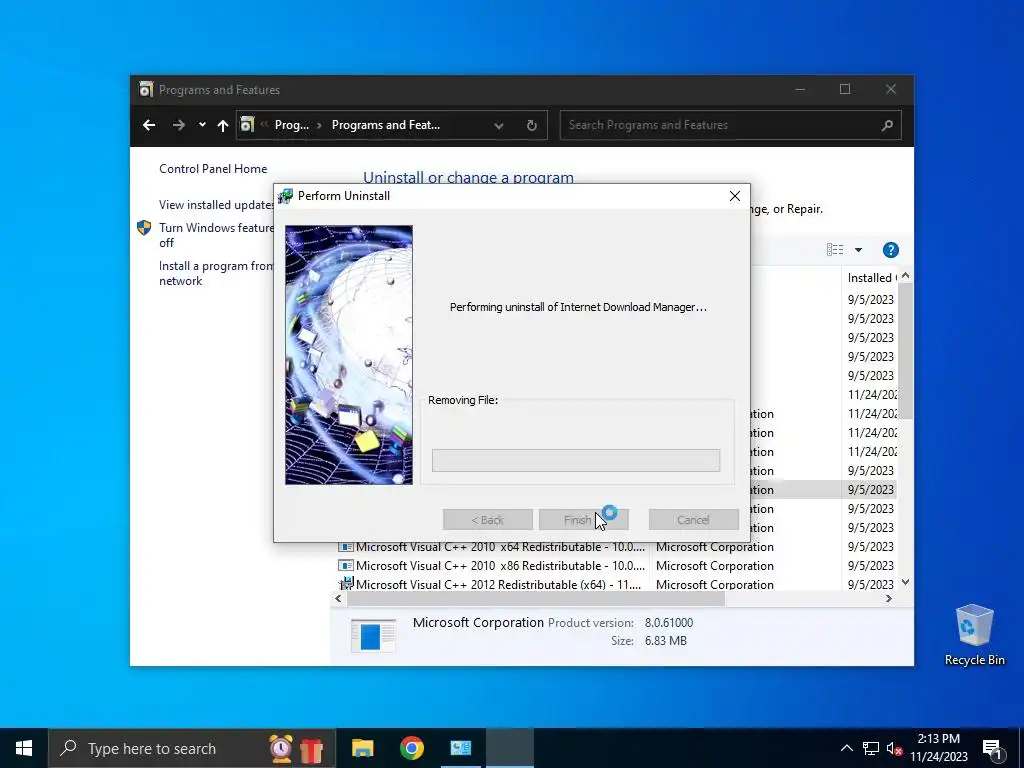Open Turn Windows features on or off
The height and width of the screenshot is (768, 1024).
coord(216,235)
